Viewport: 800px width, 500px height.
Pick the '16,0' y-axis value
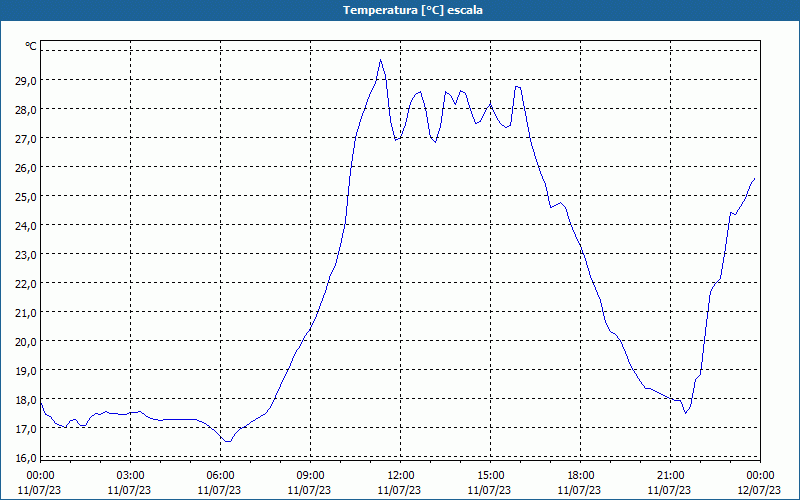point(25,458)
